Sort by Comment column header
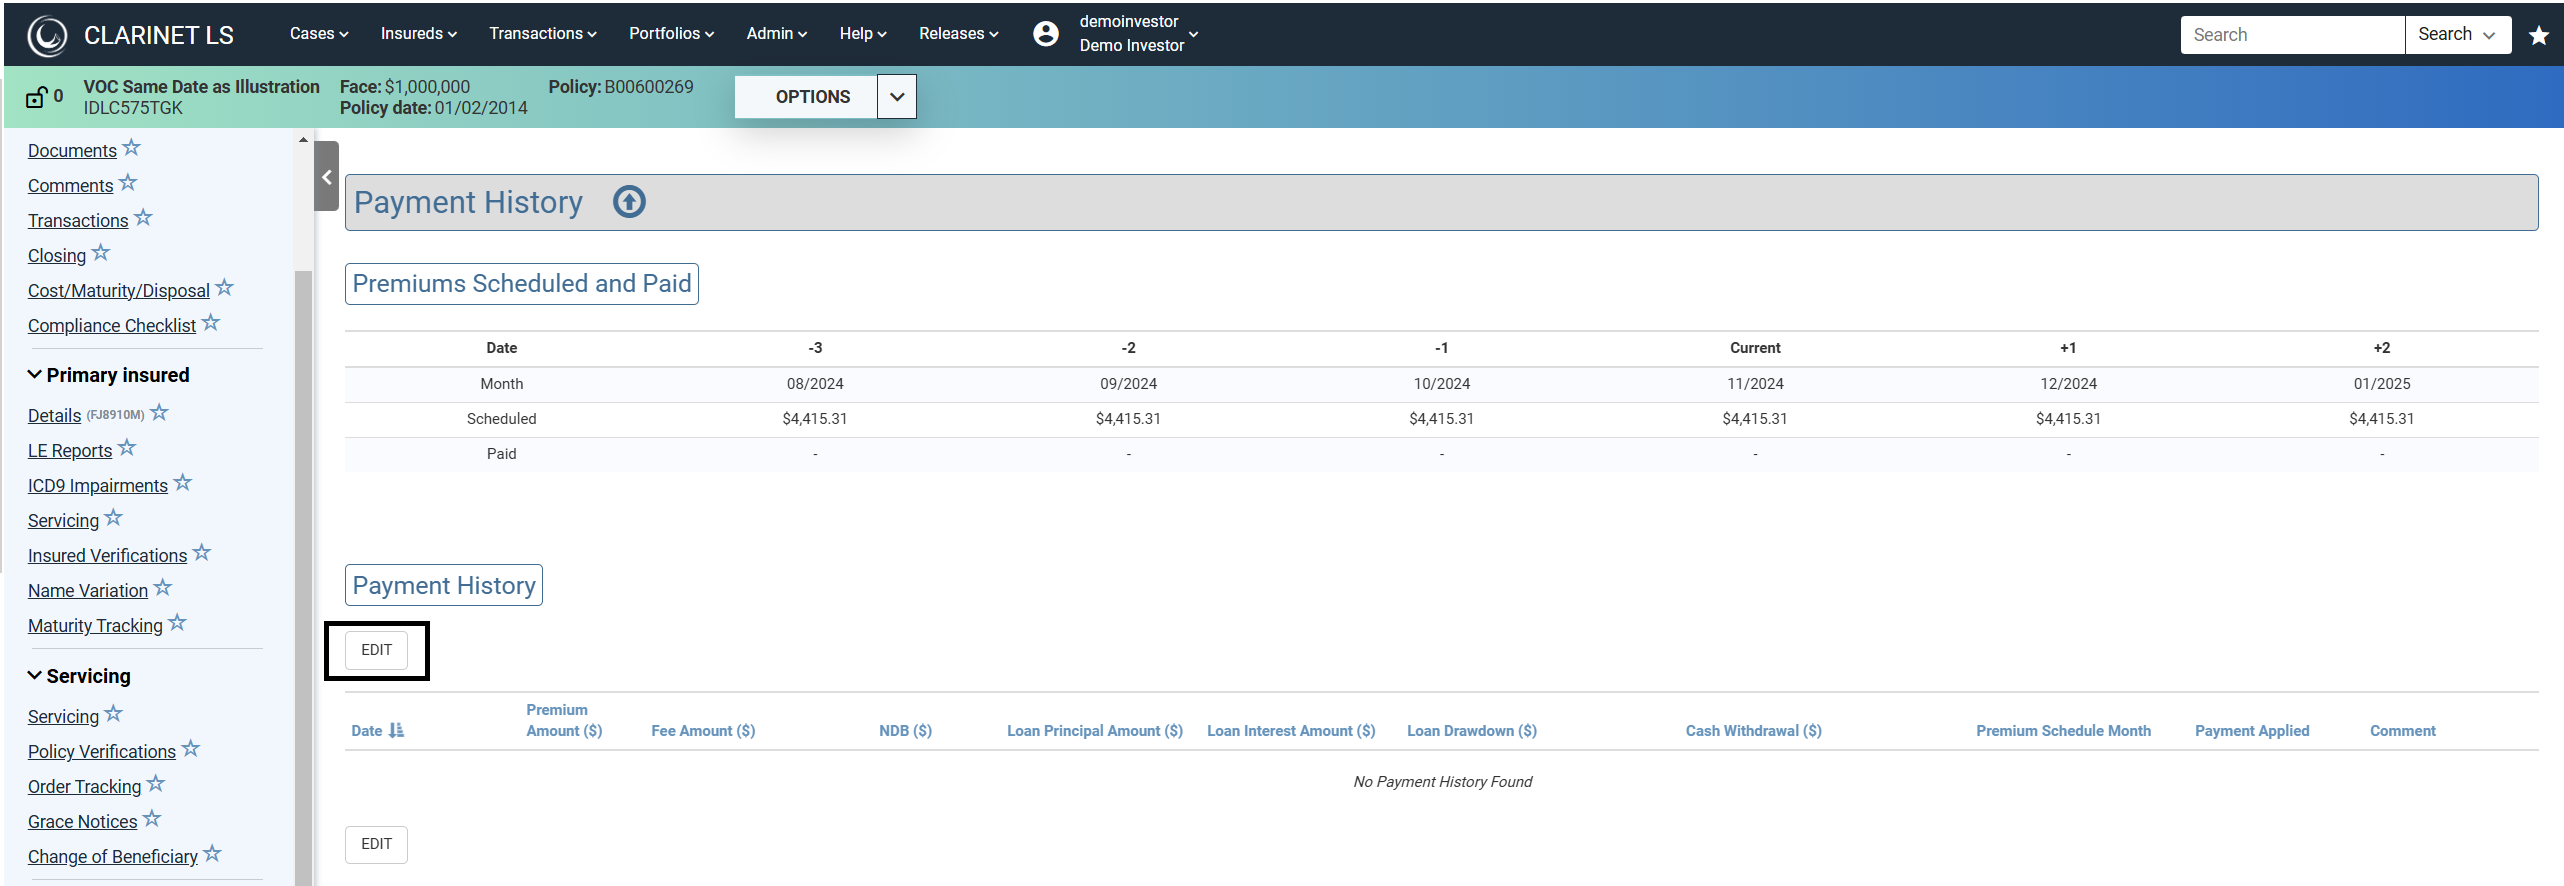The image size is (2564, 886). click(2403, 731)
